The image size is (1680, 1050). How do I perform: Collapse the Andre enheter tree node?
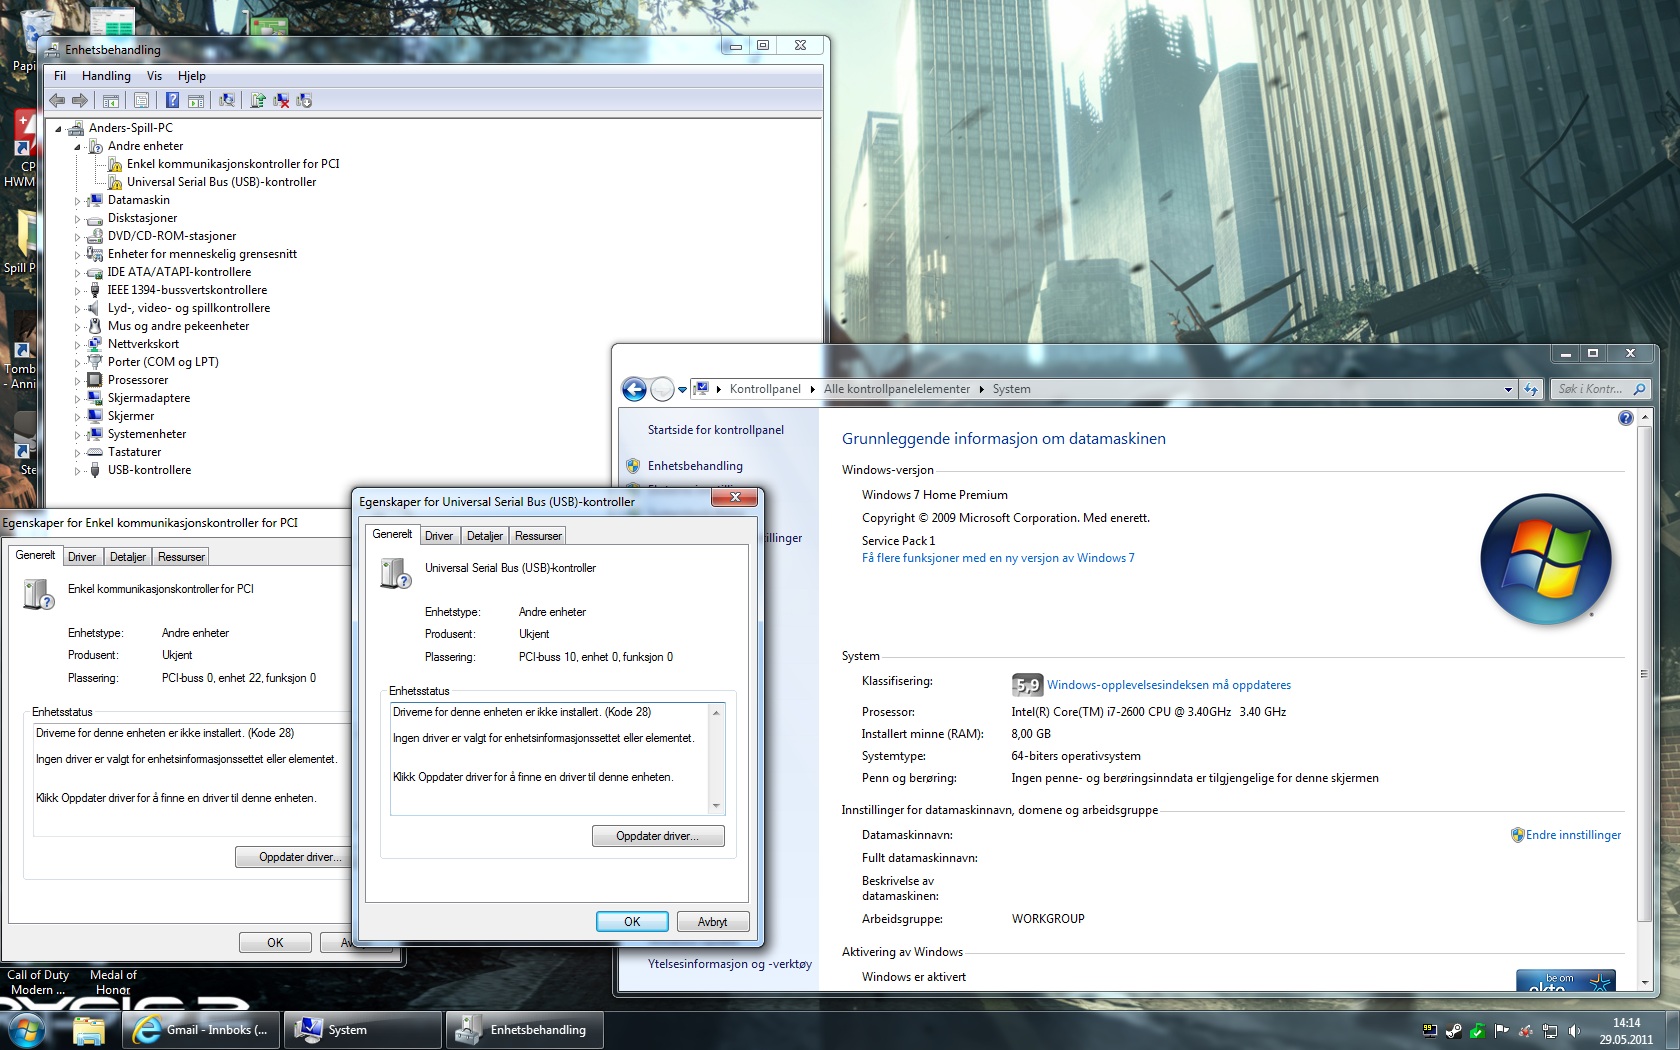pos(77,146)
